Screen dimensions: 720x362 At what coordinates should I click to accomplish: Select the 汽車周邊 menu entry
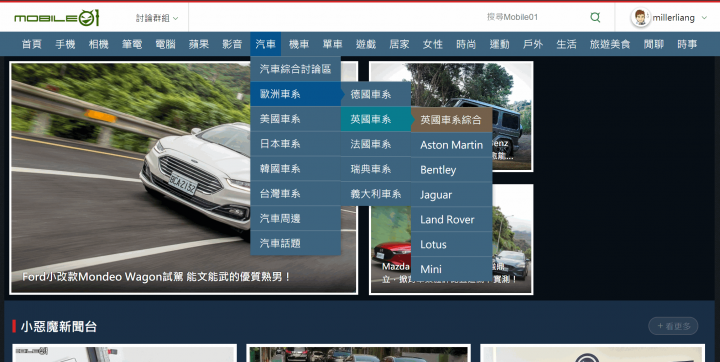(295, 218)
